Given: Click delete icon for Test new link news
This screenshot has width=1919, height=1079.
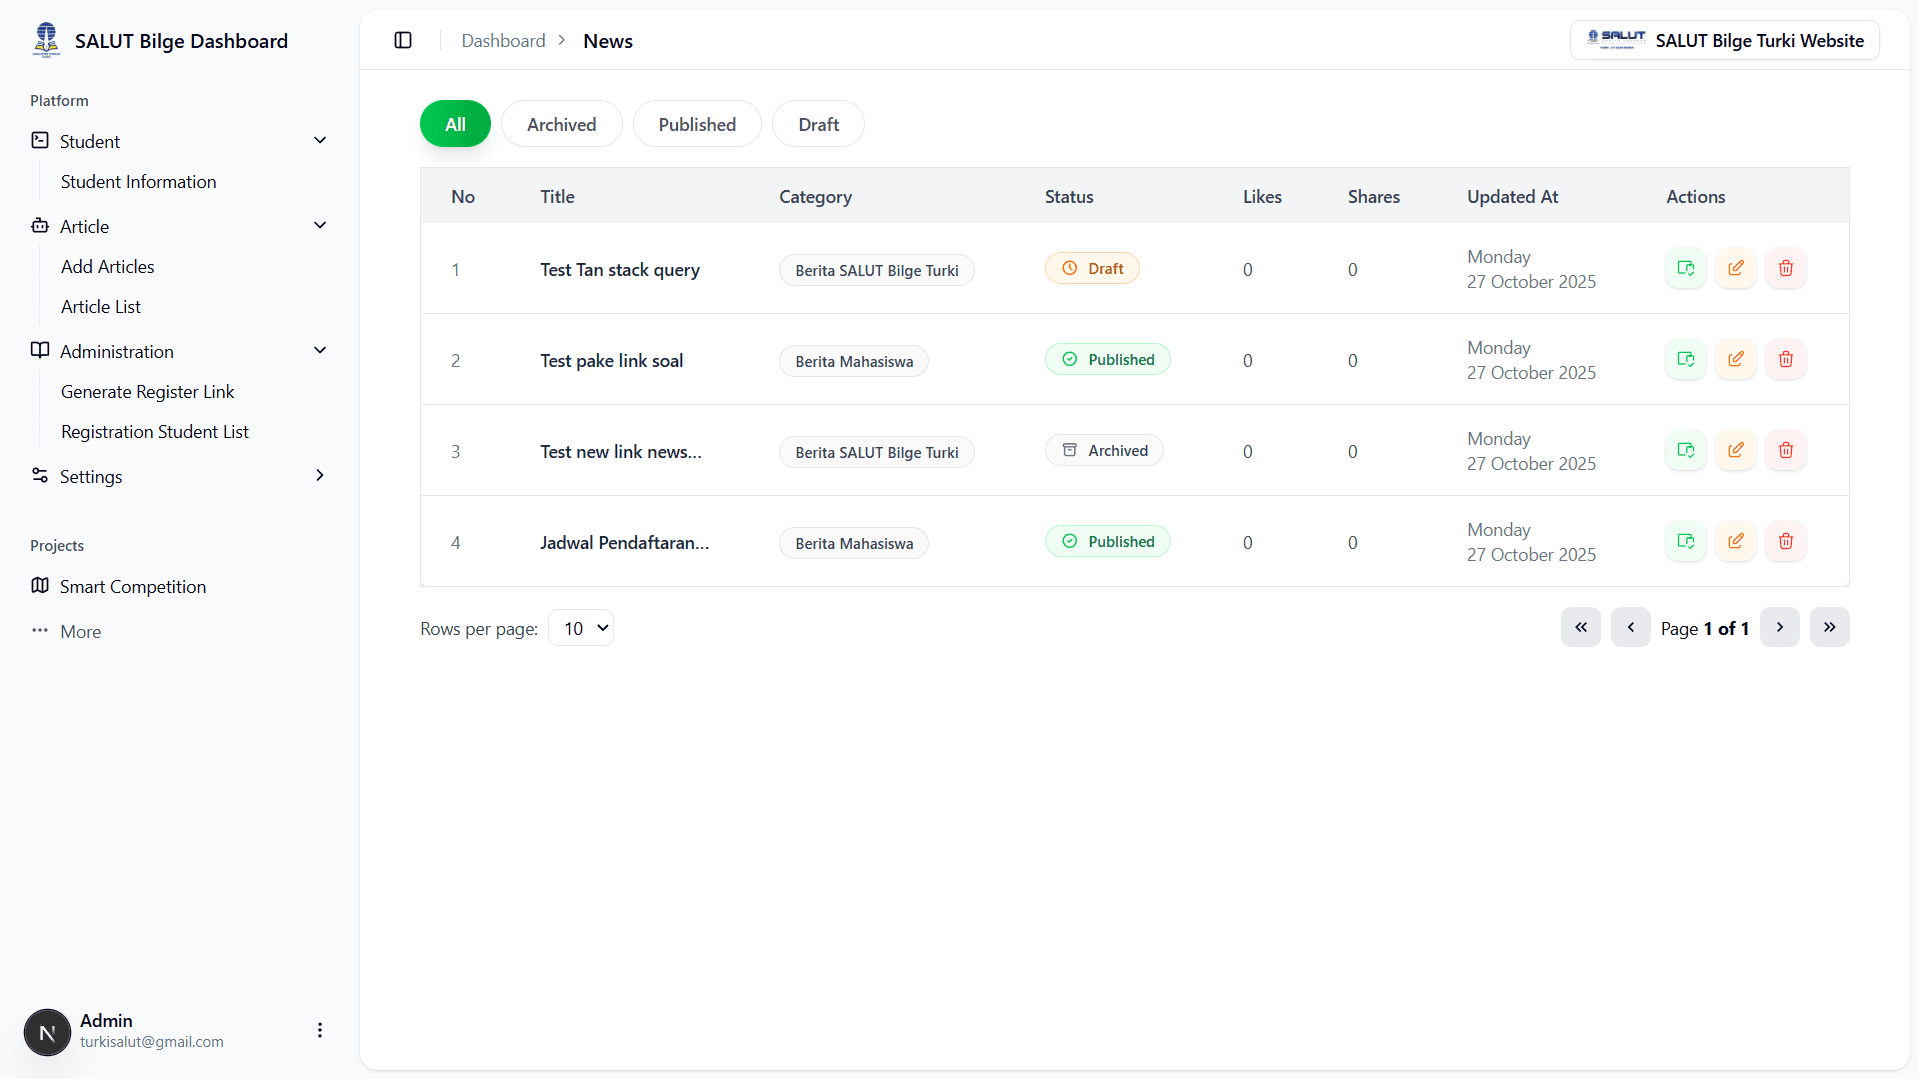Looking at the screenshot, I should pos(1785,450).
